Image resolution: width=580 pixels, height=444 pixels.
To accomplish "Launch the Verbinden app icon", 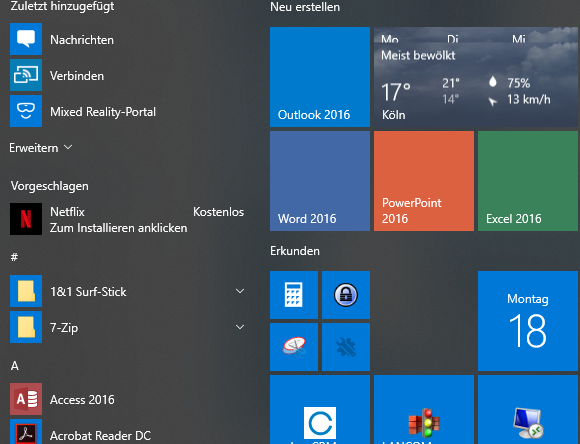I will click(26, 75).
